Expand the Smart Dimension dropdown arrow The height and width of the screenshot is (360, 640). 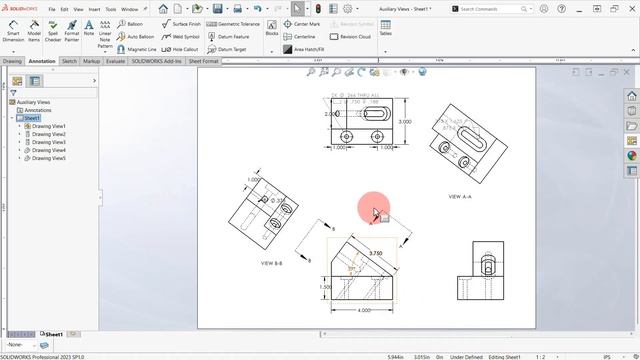tap(13, 51)
